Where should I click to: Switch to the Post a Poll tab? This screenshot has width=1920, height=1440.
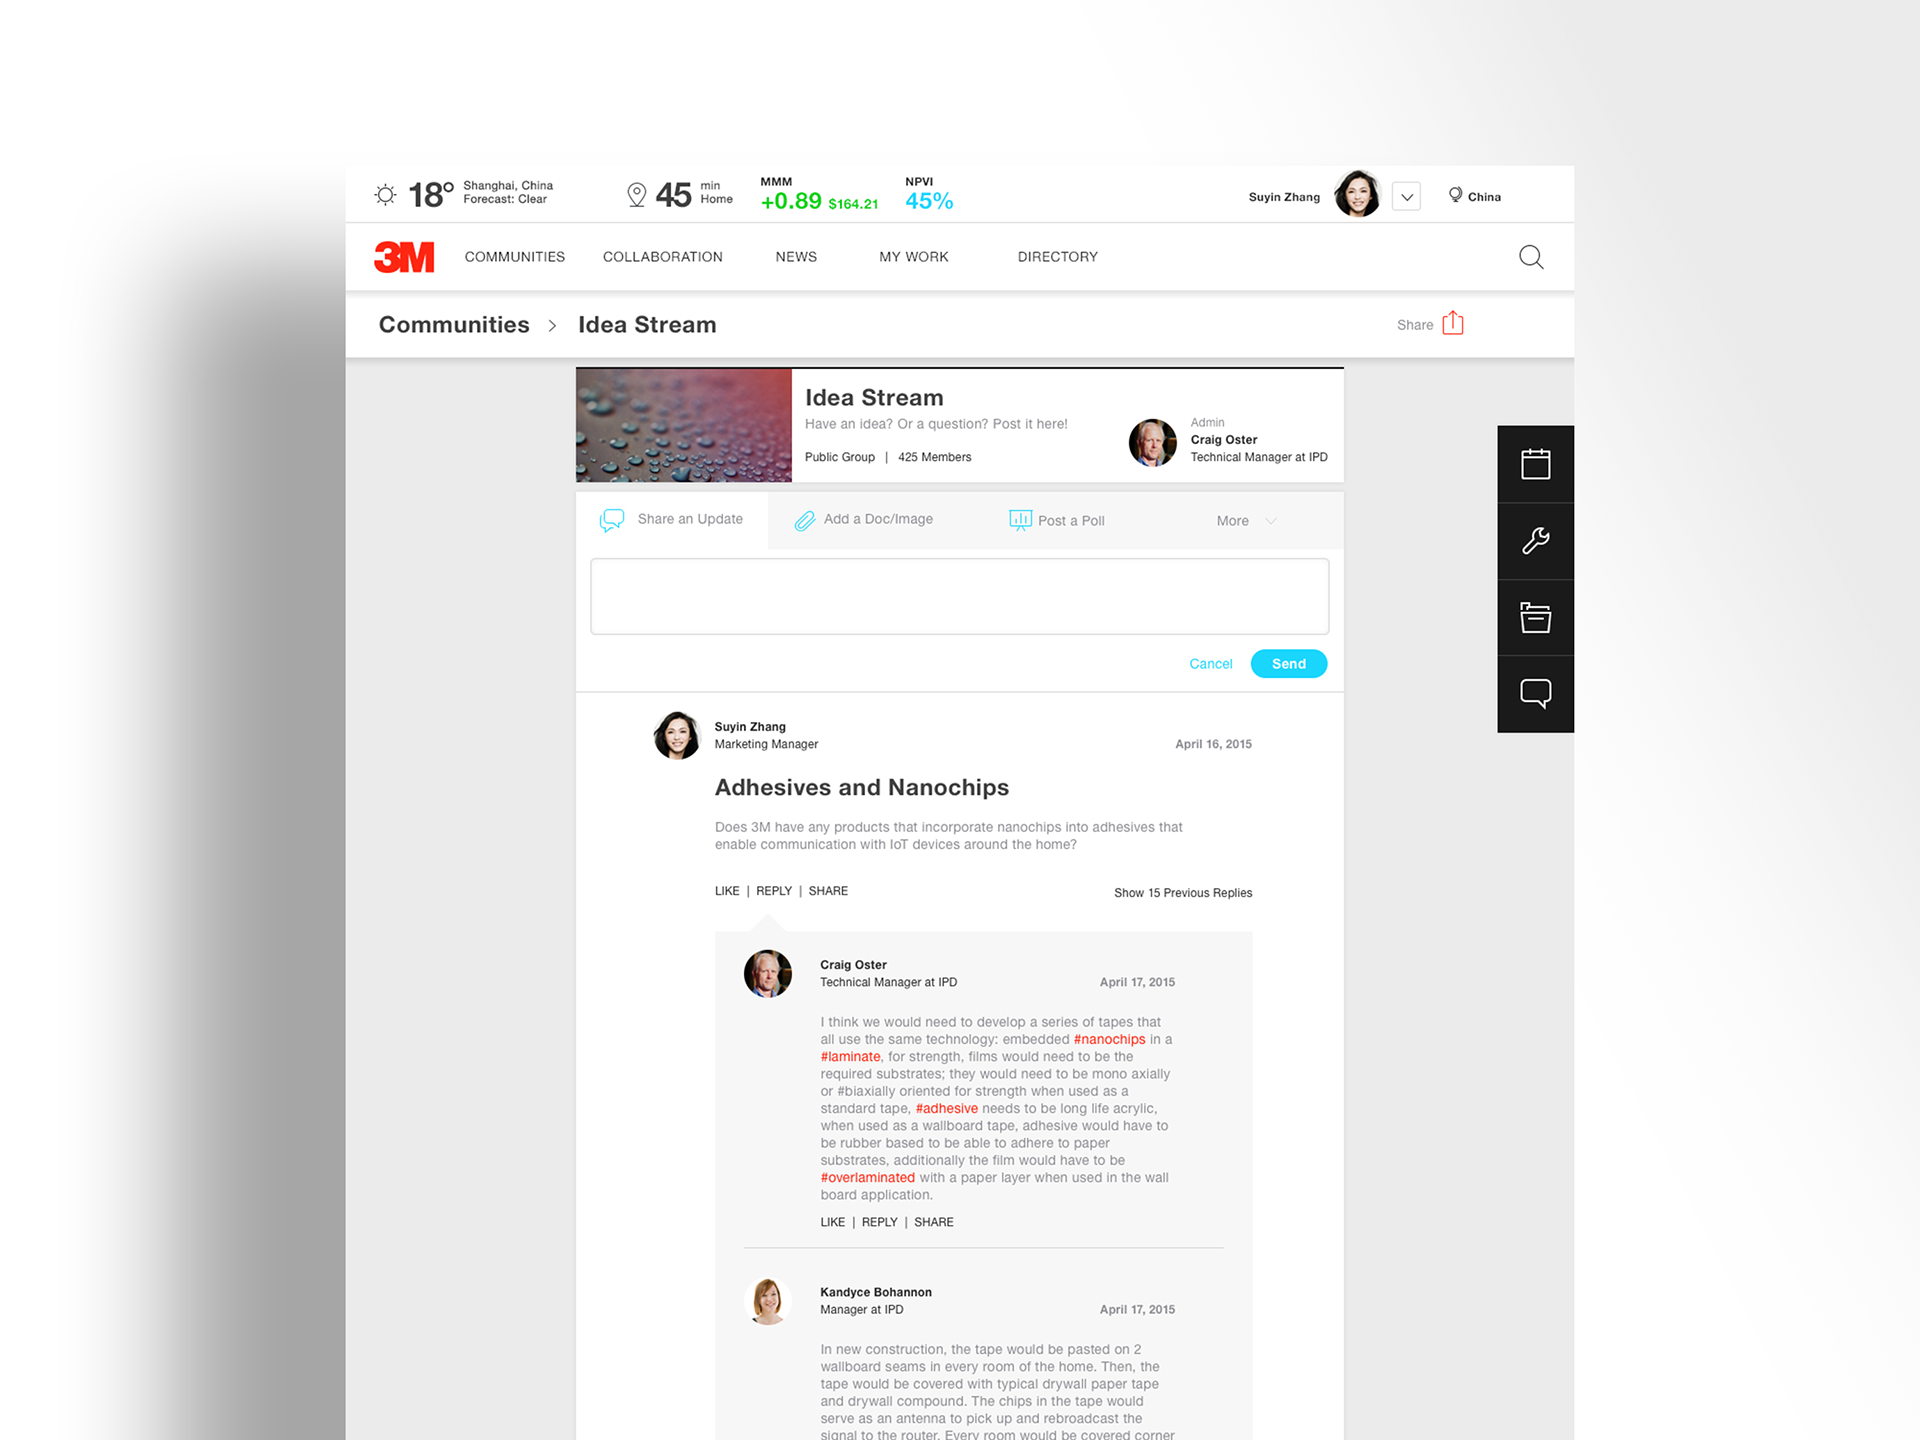coord(1057,520)
